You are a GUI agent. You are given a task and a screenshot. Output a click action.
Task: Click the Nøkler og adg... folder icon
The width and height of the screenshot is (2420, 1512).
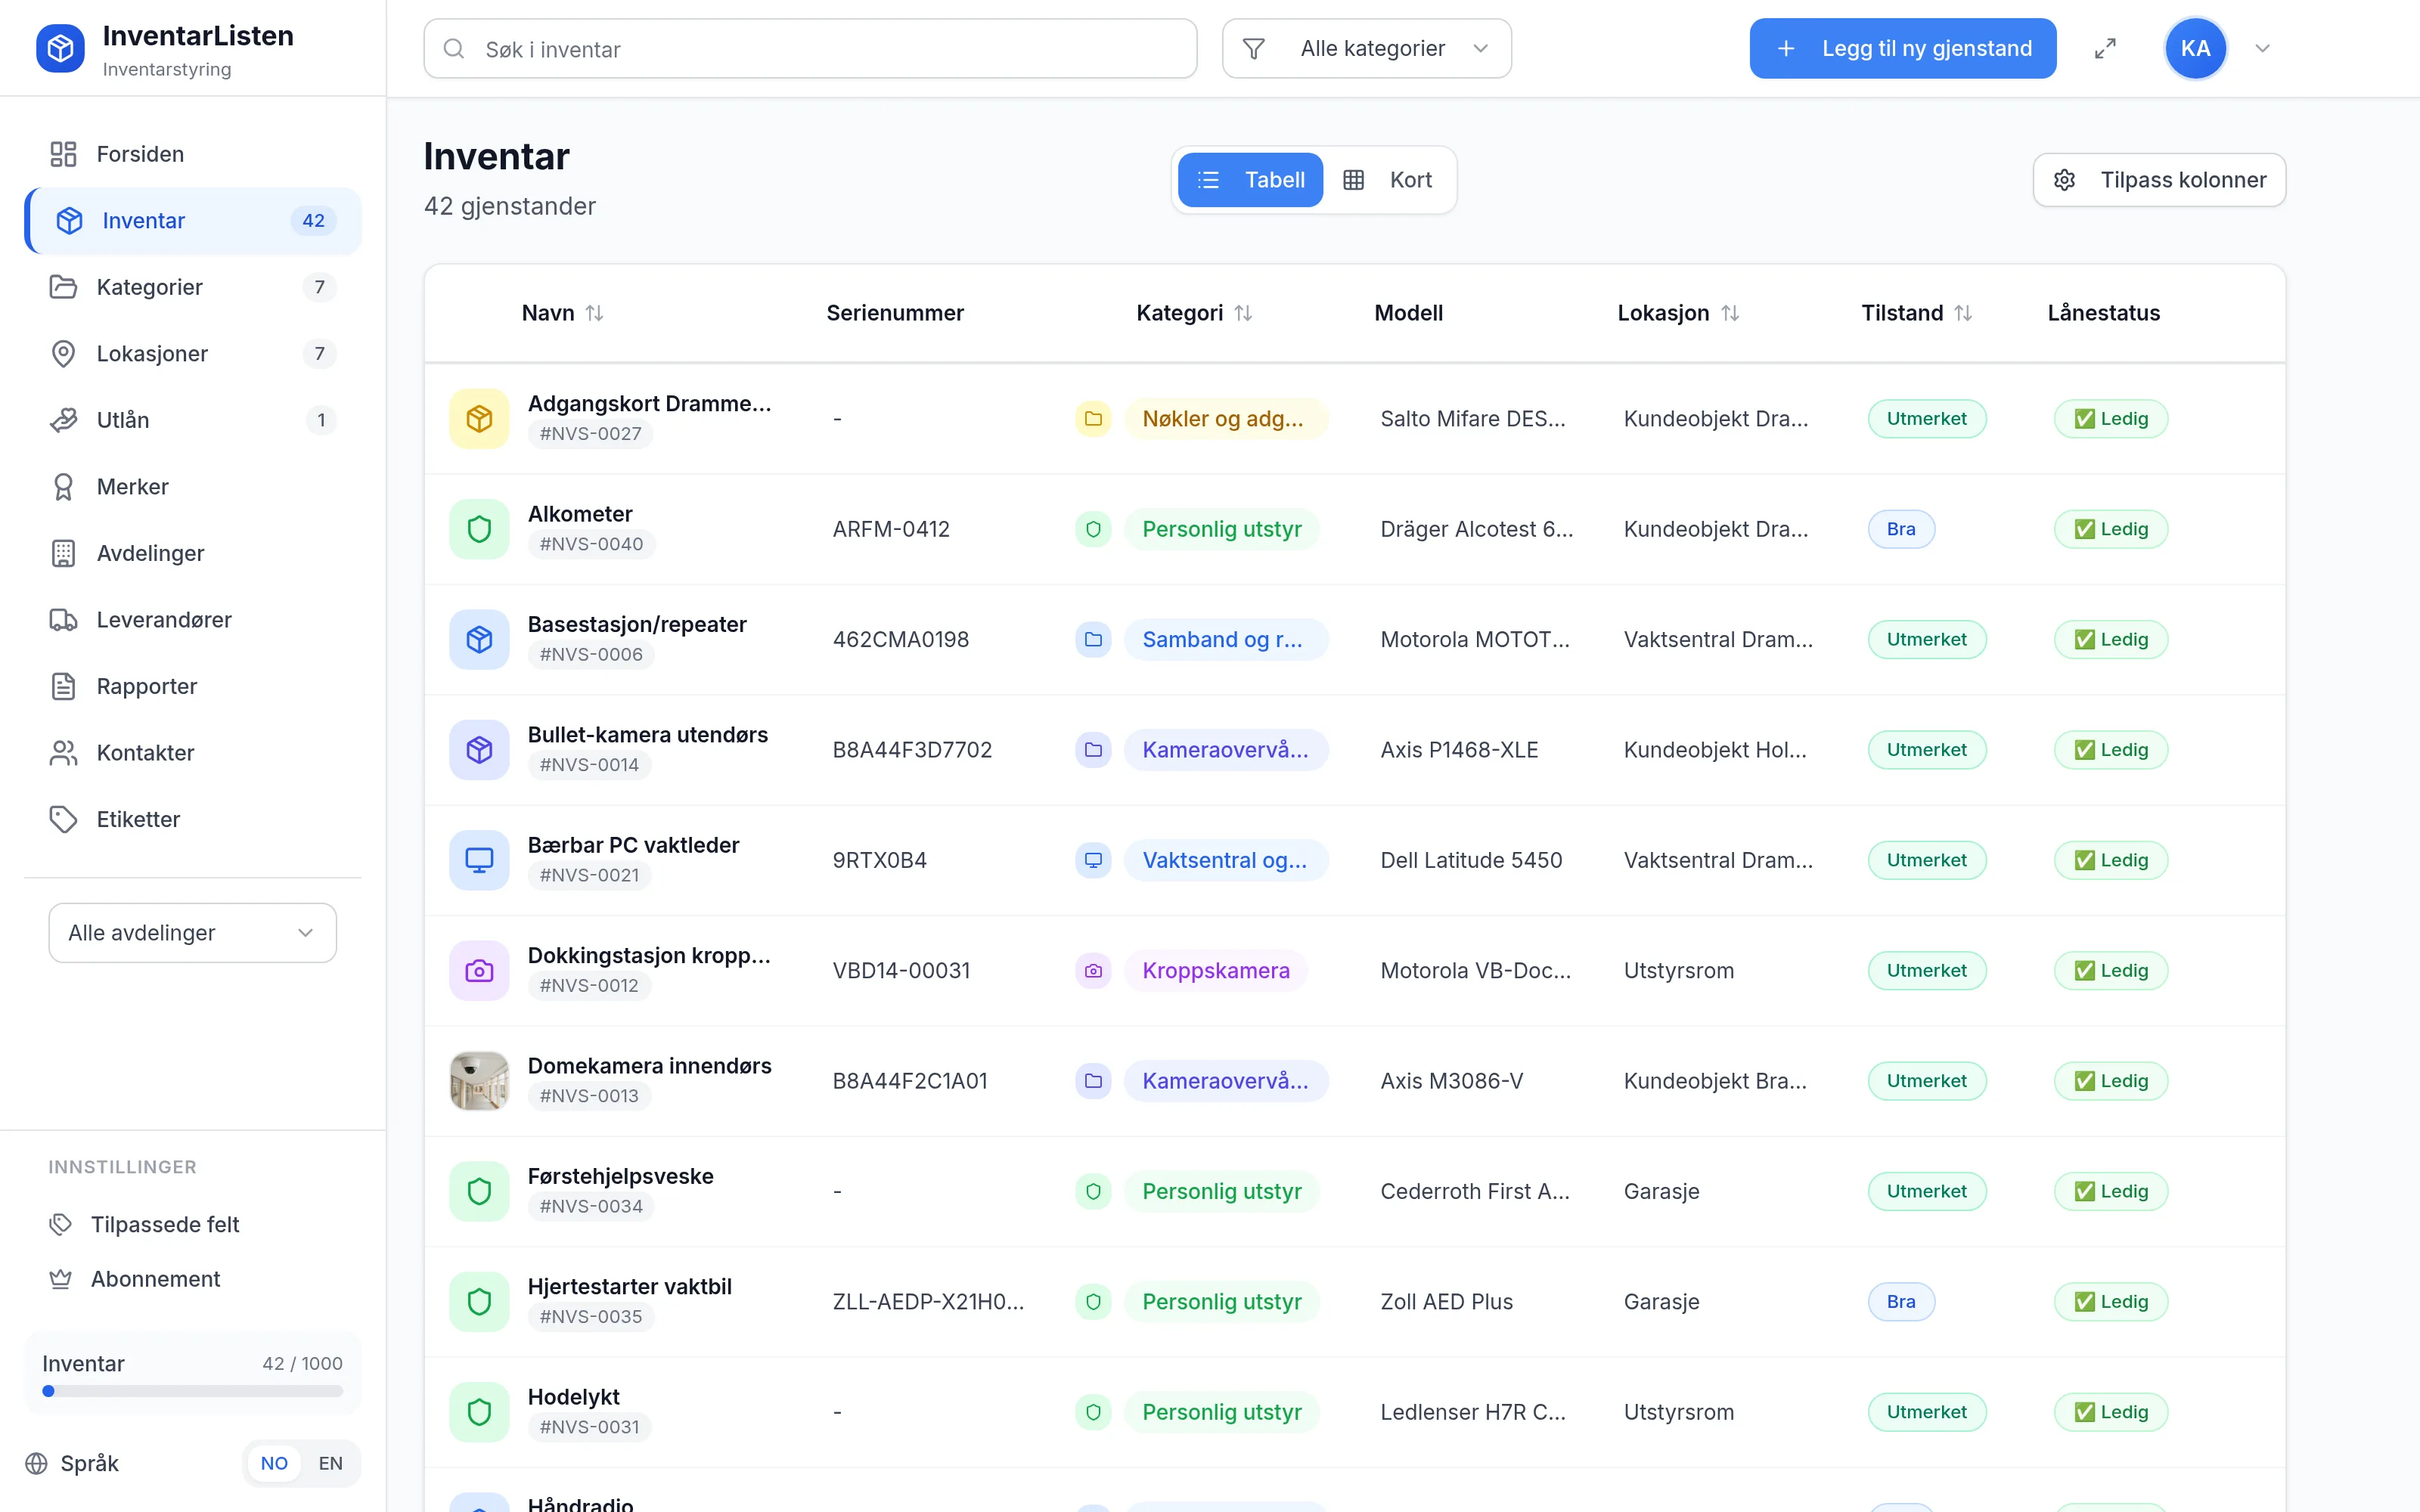click(x=1093, y=419)
